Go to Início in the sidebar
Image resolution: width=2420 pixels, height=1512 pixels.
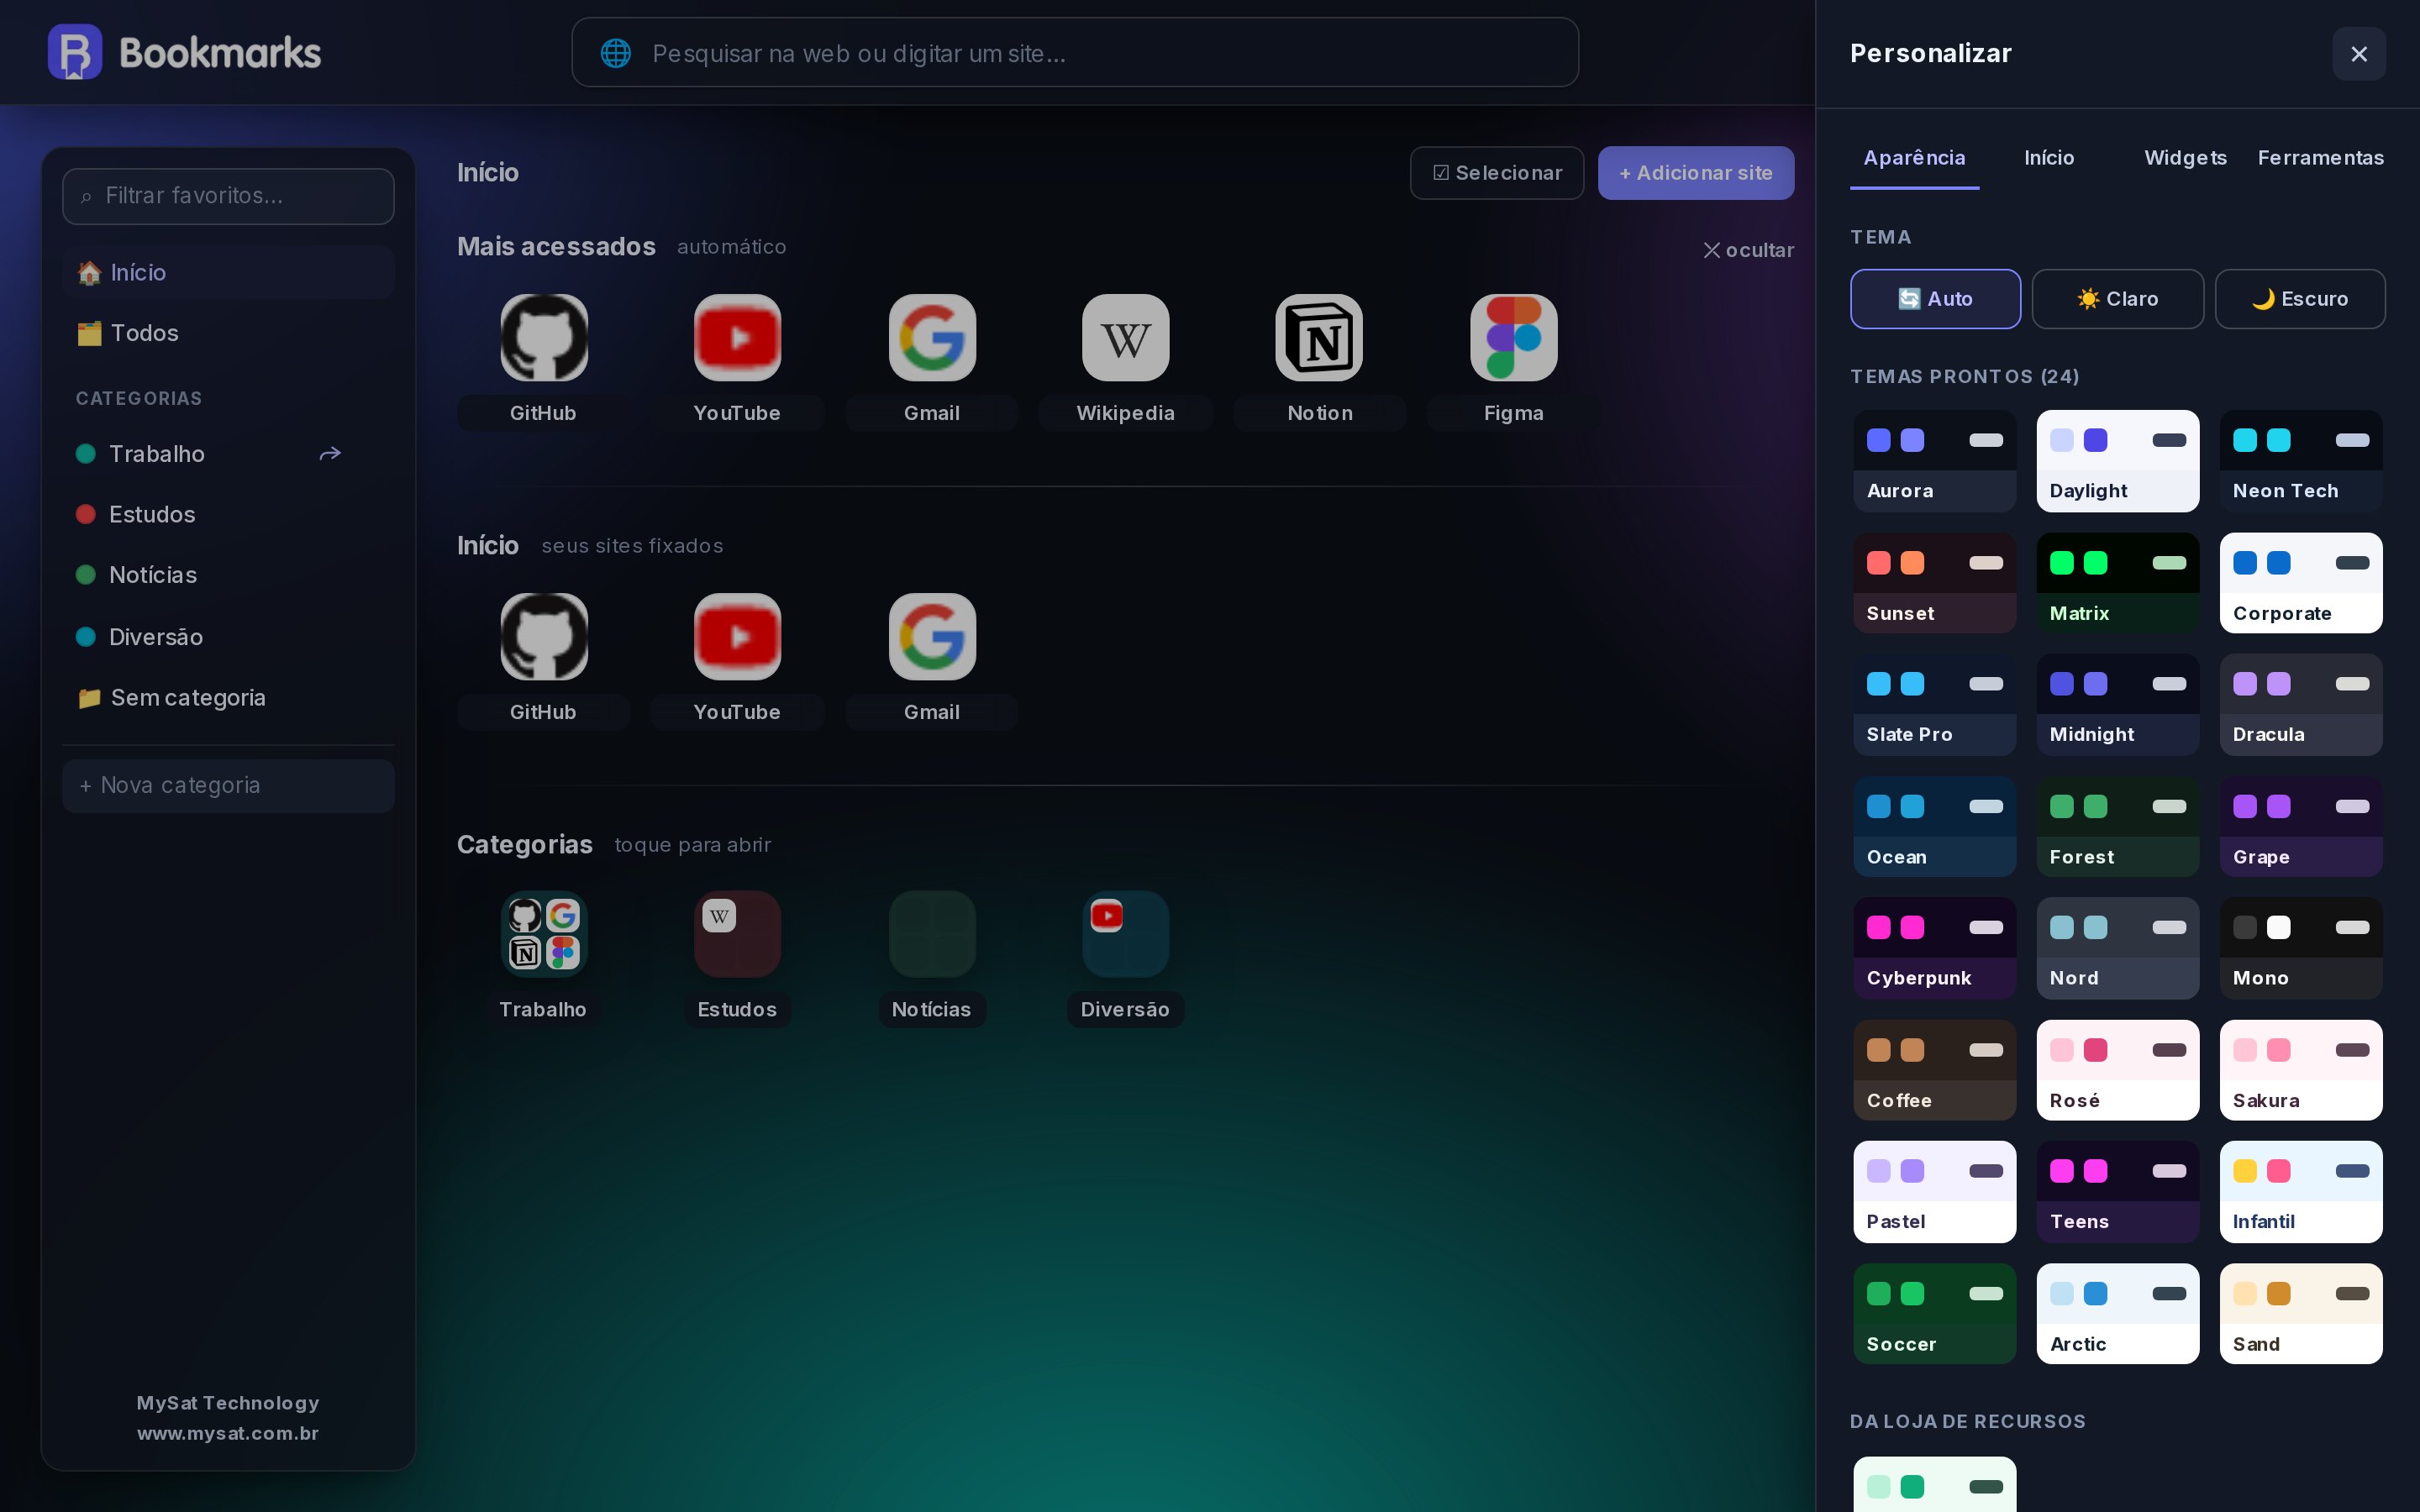pyautogui.click(x=228, y=272)
